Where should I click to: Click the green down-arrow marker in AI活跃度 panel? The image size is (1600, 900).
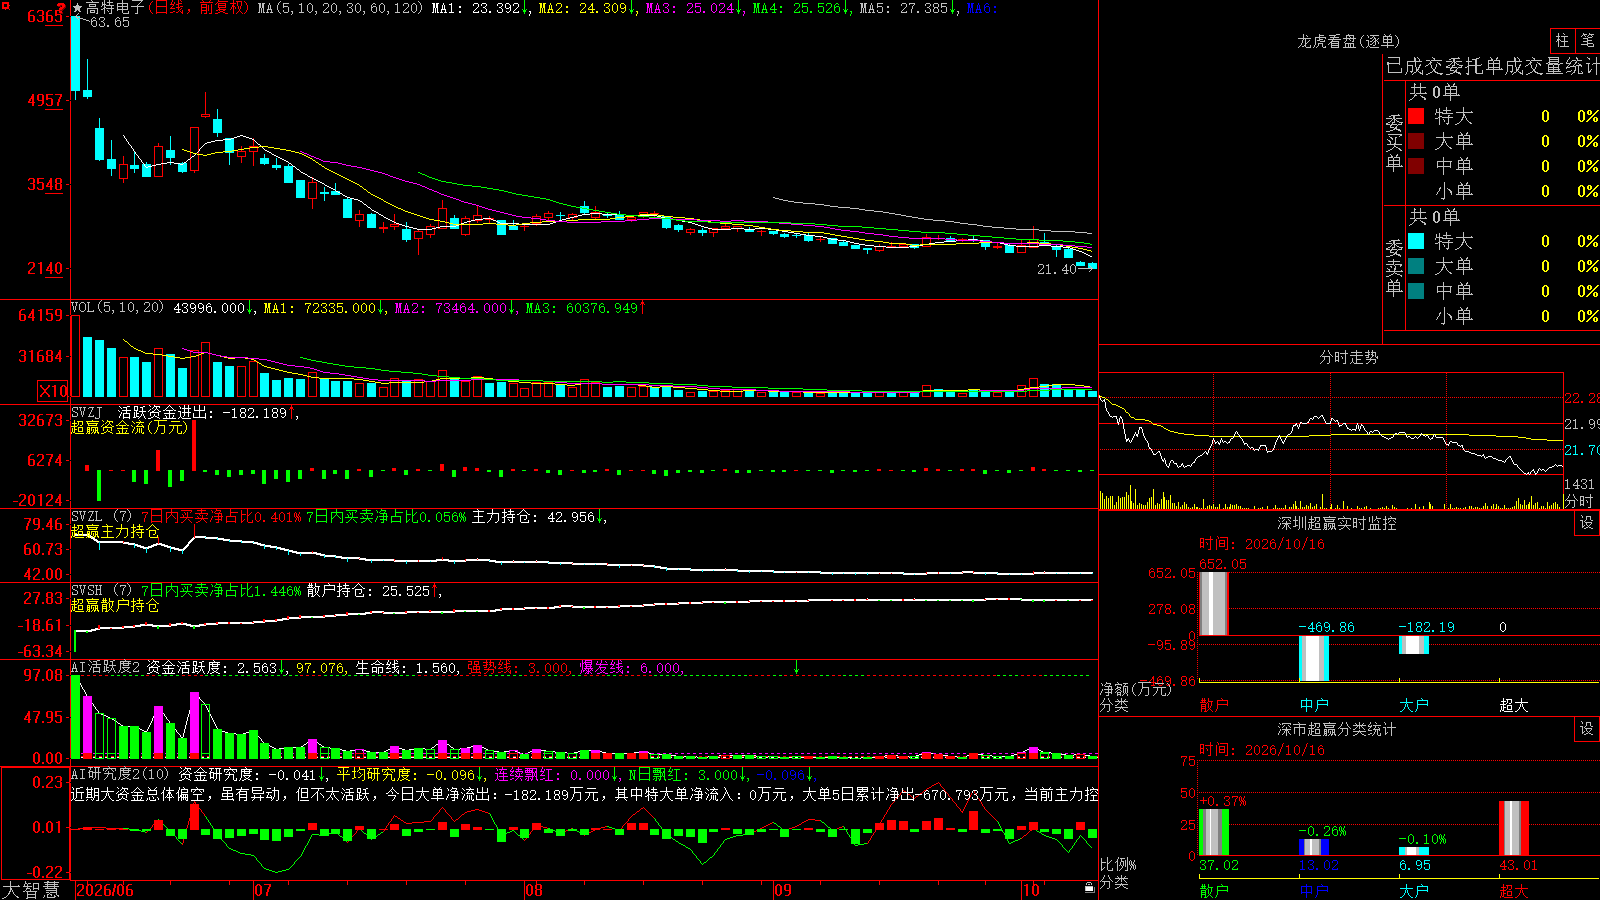click(796, 667)
